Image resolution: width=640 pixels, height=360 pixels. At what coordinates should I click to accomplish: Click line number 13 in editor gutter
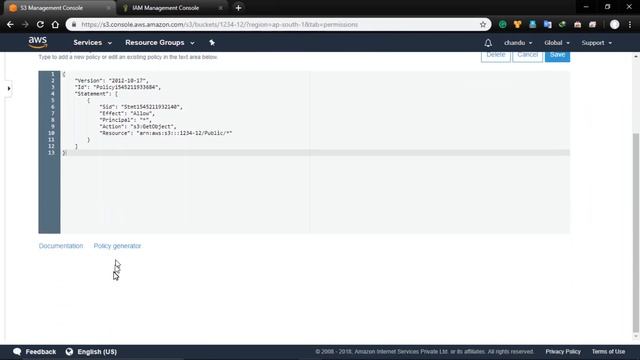pos(51,153)
